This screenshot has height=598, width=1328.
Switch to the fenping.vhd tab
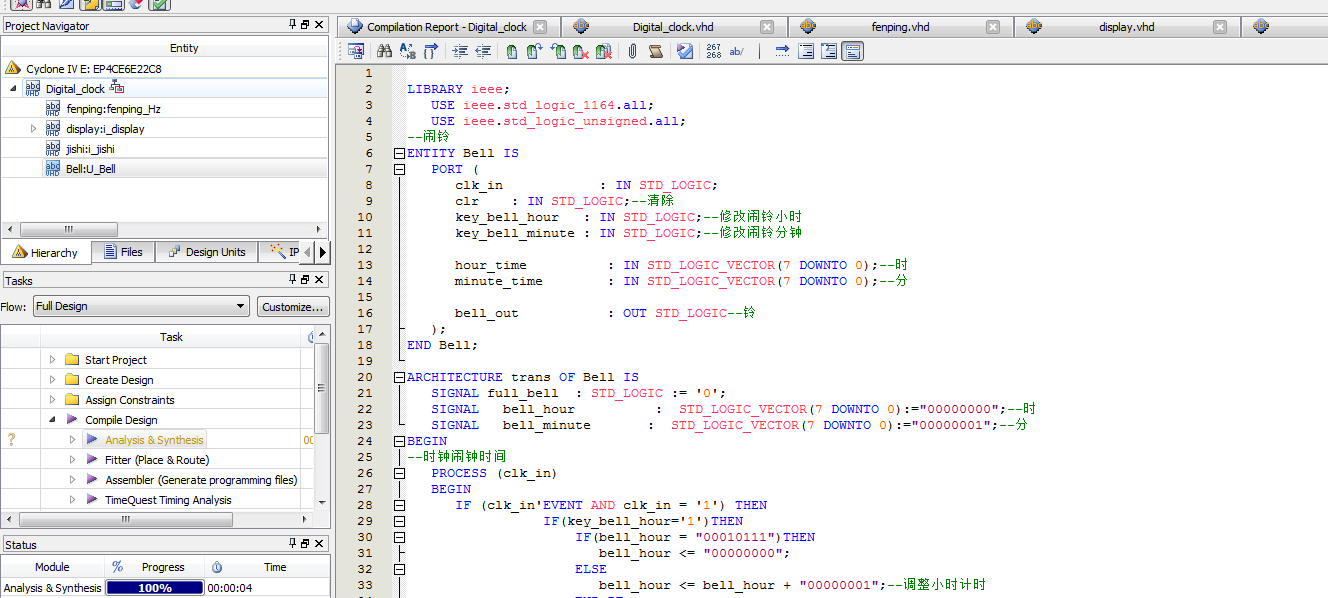(901, 27)
